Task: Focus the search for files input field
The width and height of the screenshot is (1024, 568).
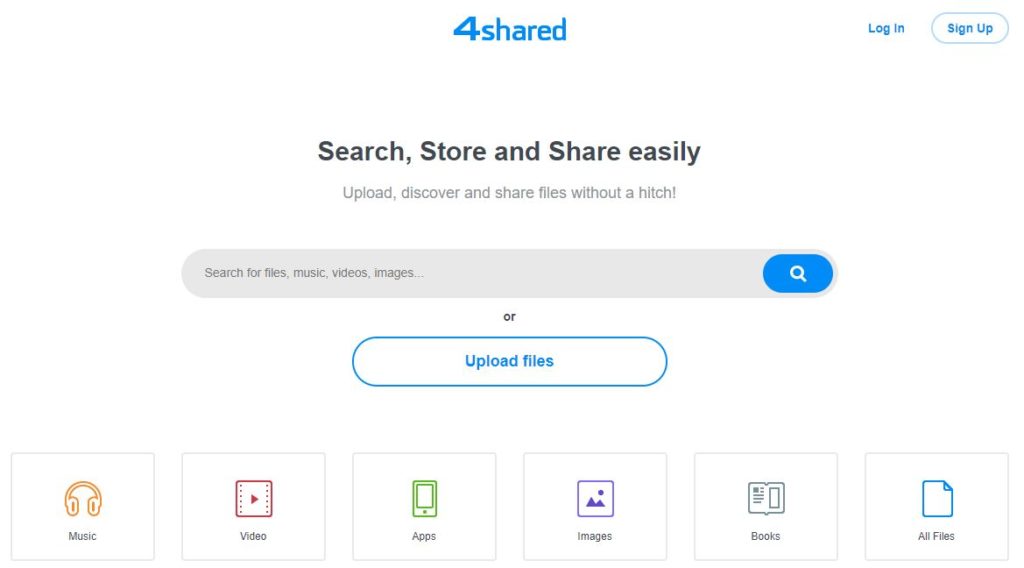Action: point(472,273)
